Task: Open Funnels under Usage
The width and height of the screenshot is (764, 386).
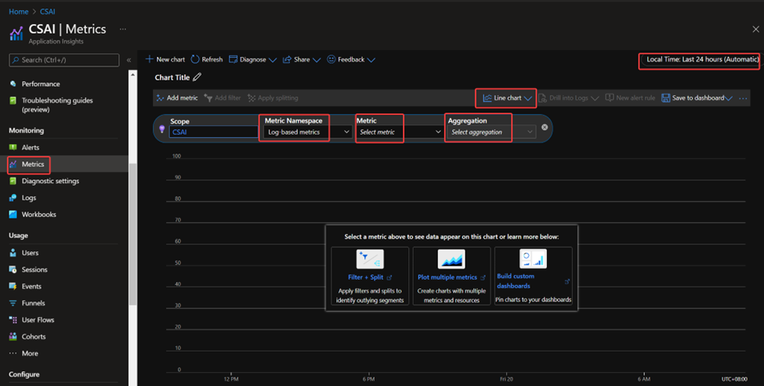Action: click(33, 303)
